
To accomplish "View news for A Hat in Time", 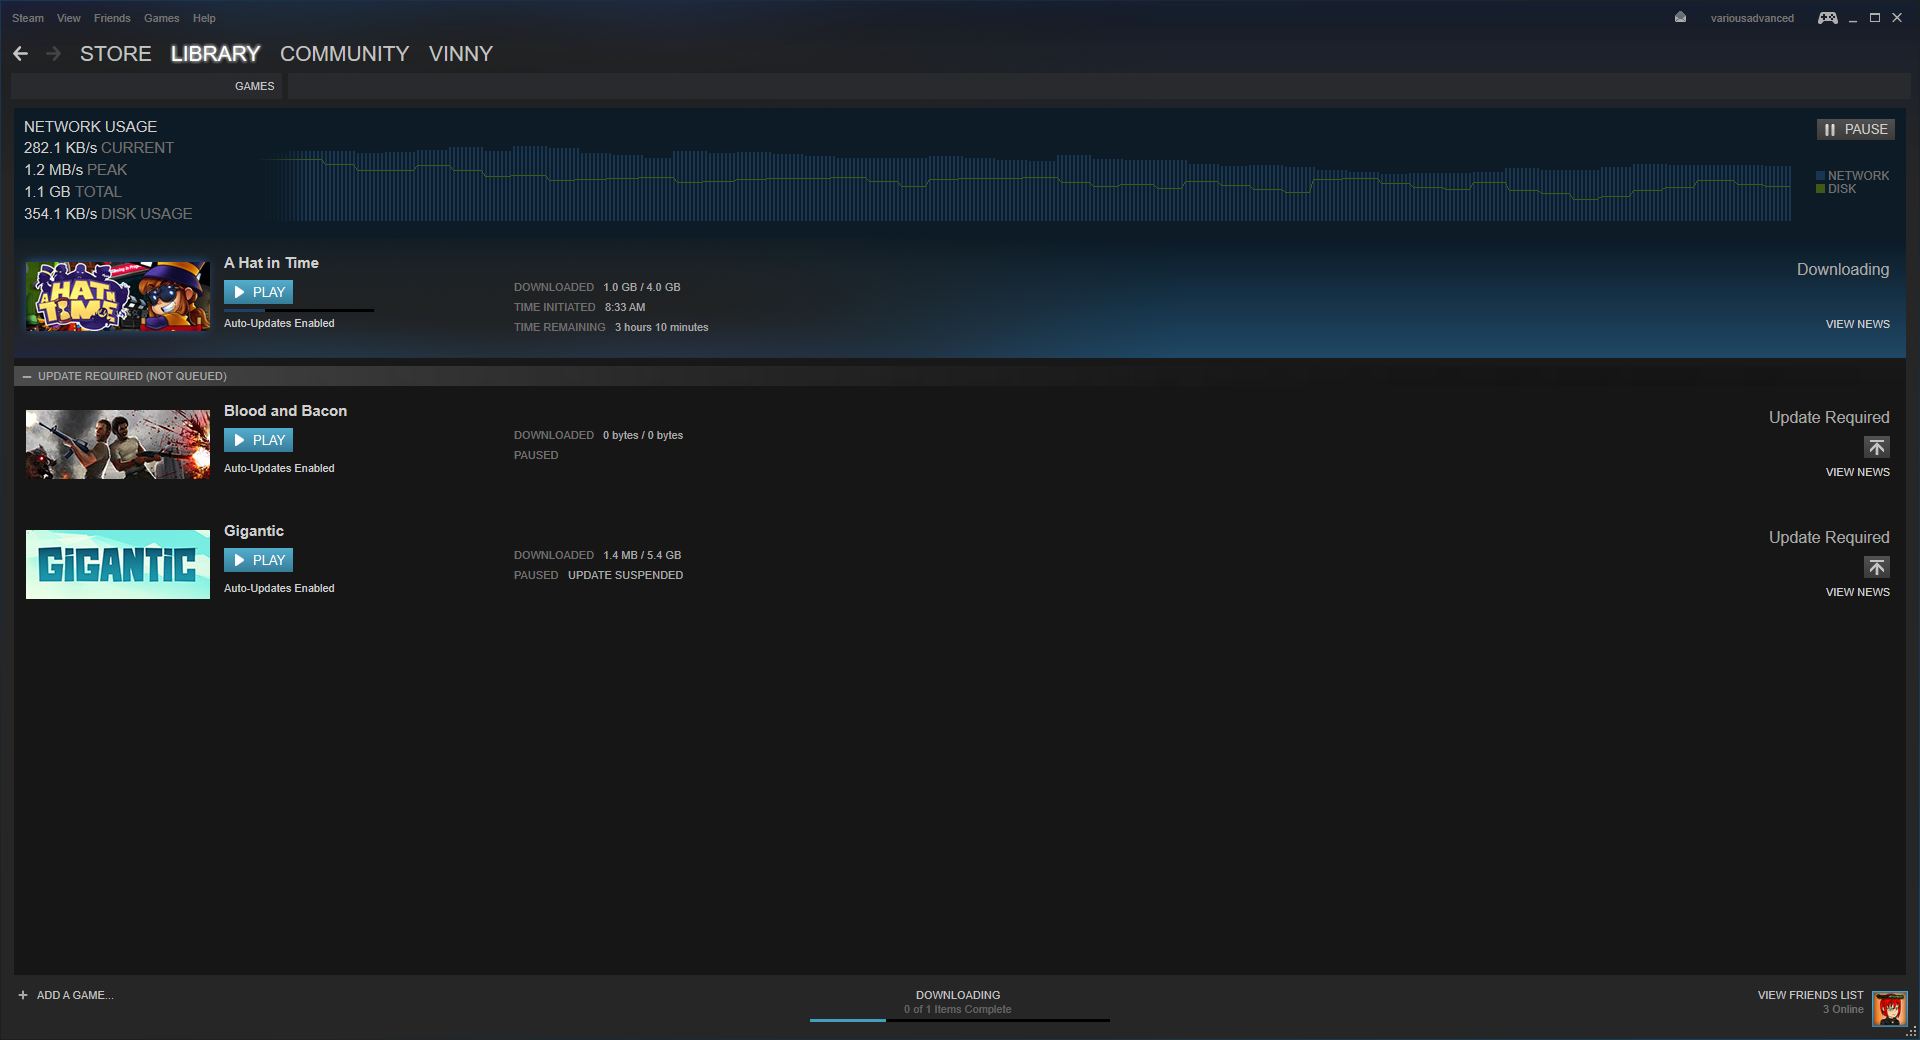I will click(x=1858, y=324).
